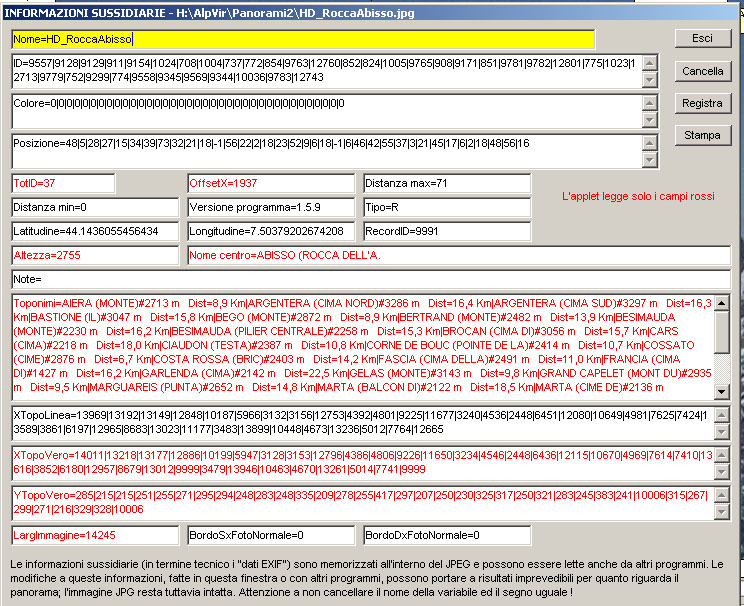Click inside the Colore text box
This screenshot has width=744, height=606.
pyautogui.click(x=327, y=111)
